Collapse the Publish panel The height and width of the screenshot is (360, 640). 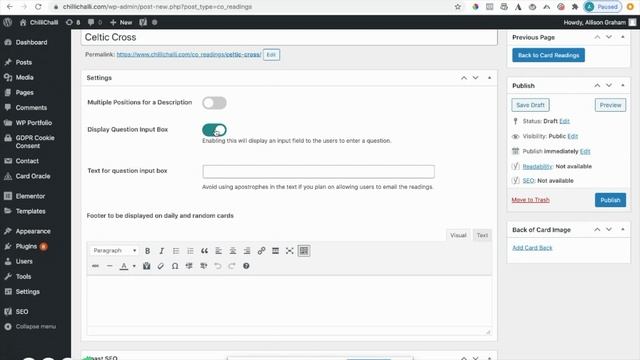pyautogui.click(x=623, y=85)
